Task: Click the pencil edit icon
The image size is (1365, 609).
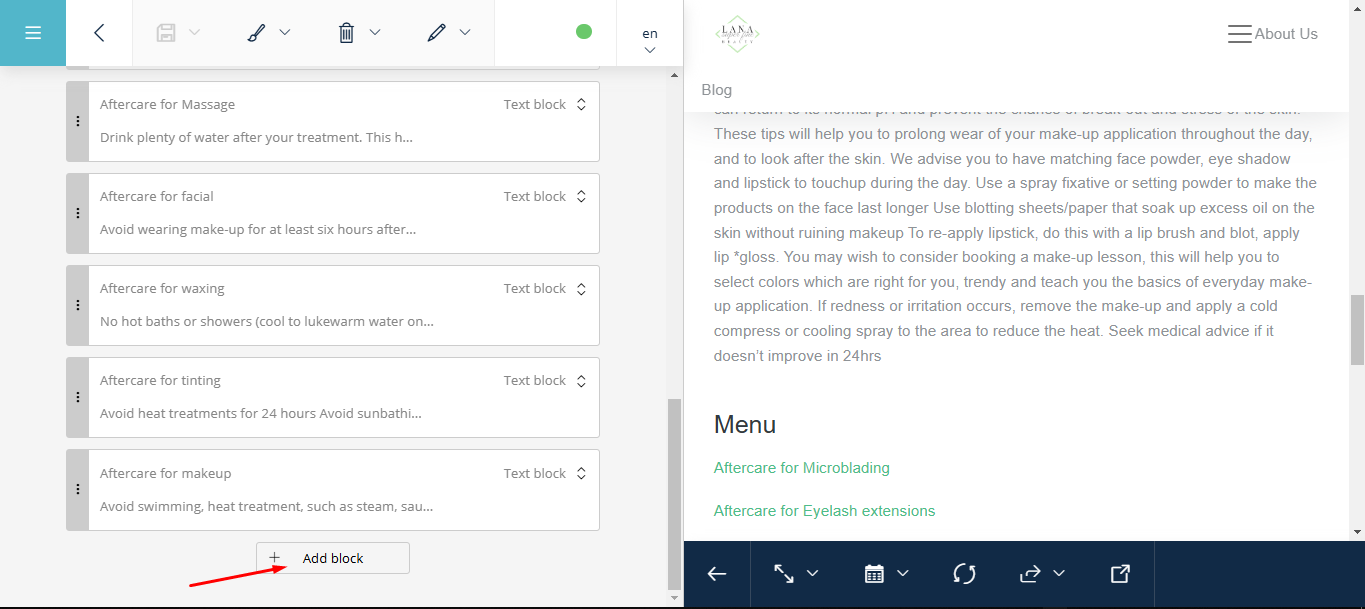Action: tap(436, 33)
